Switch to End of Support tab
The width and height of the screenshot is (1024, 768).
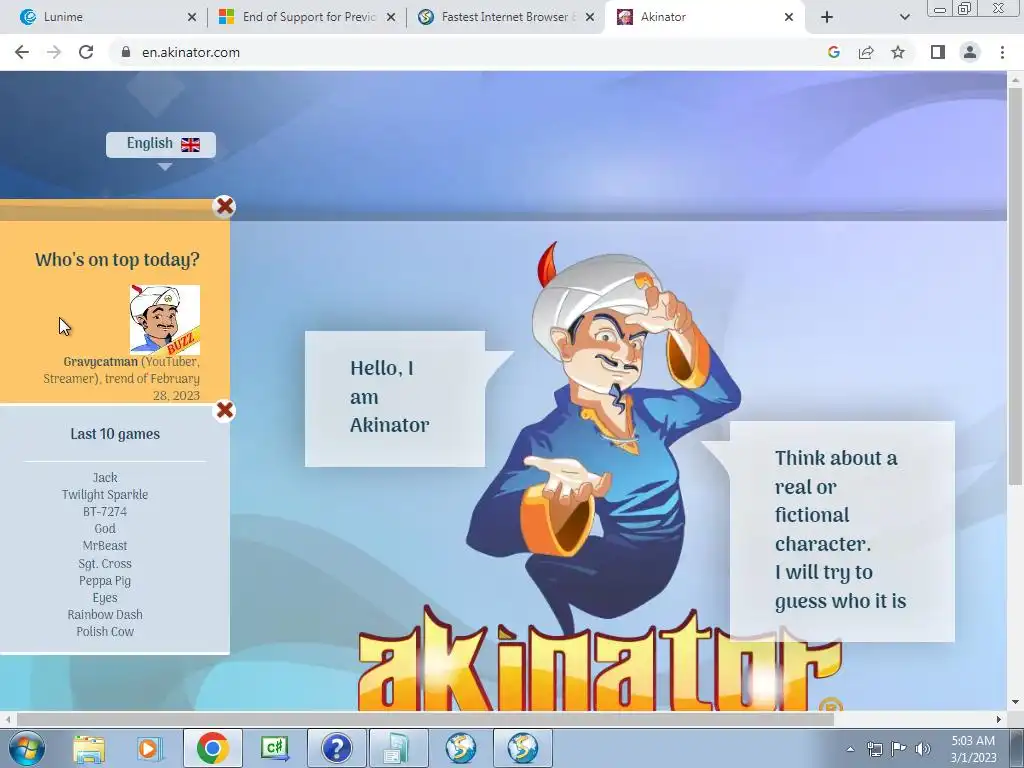[x=309, y=17]
